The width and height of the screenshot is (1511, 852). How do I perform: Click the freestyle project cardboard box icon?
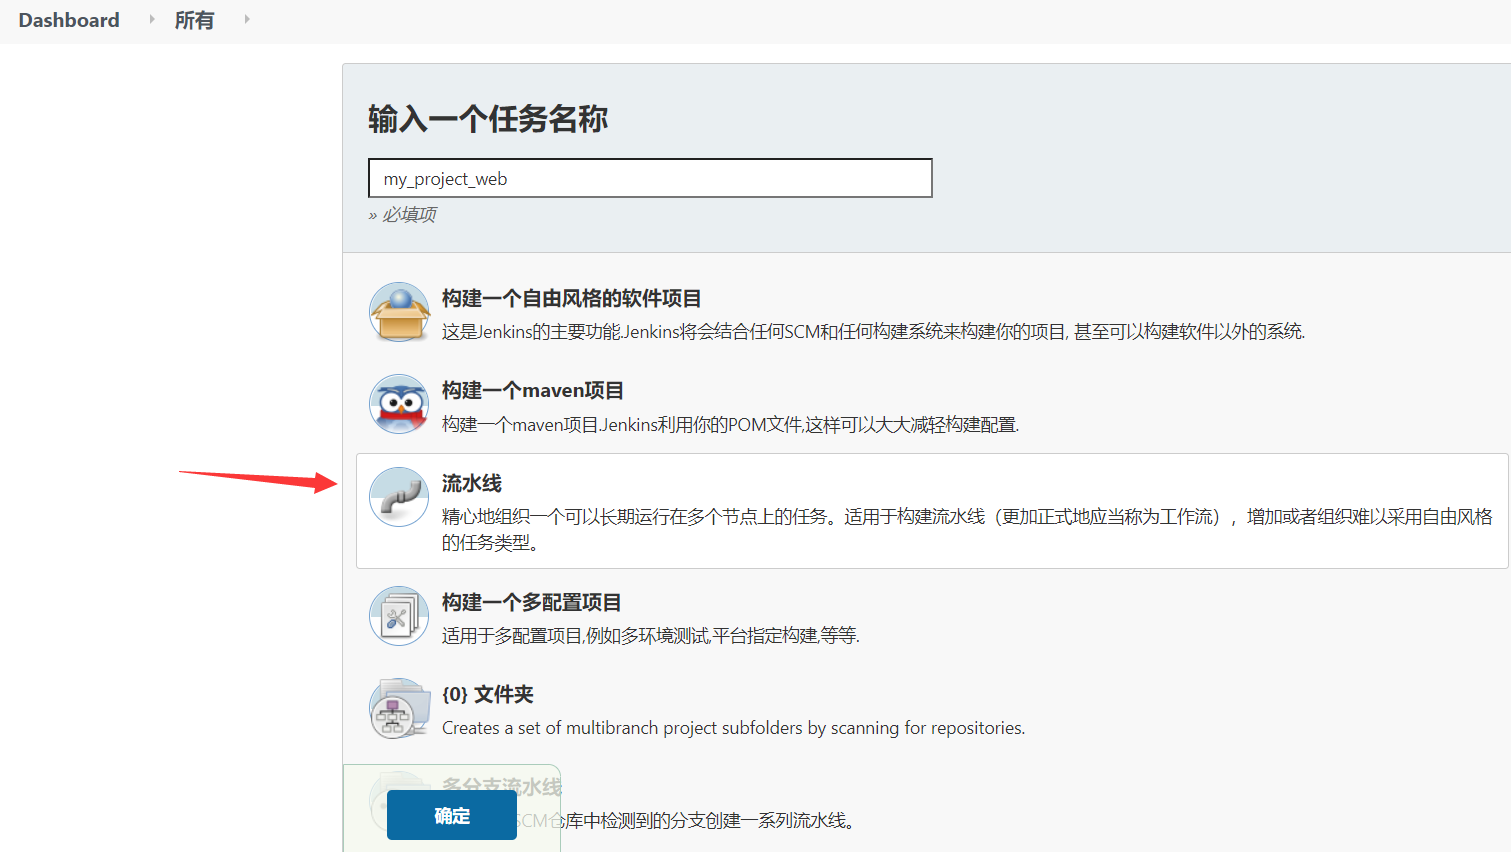pyautogui.click(x=399, y=311)
